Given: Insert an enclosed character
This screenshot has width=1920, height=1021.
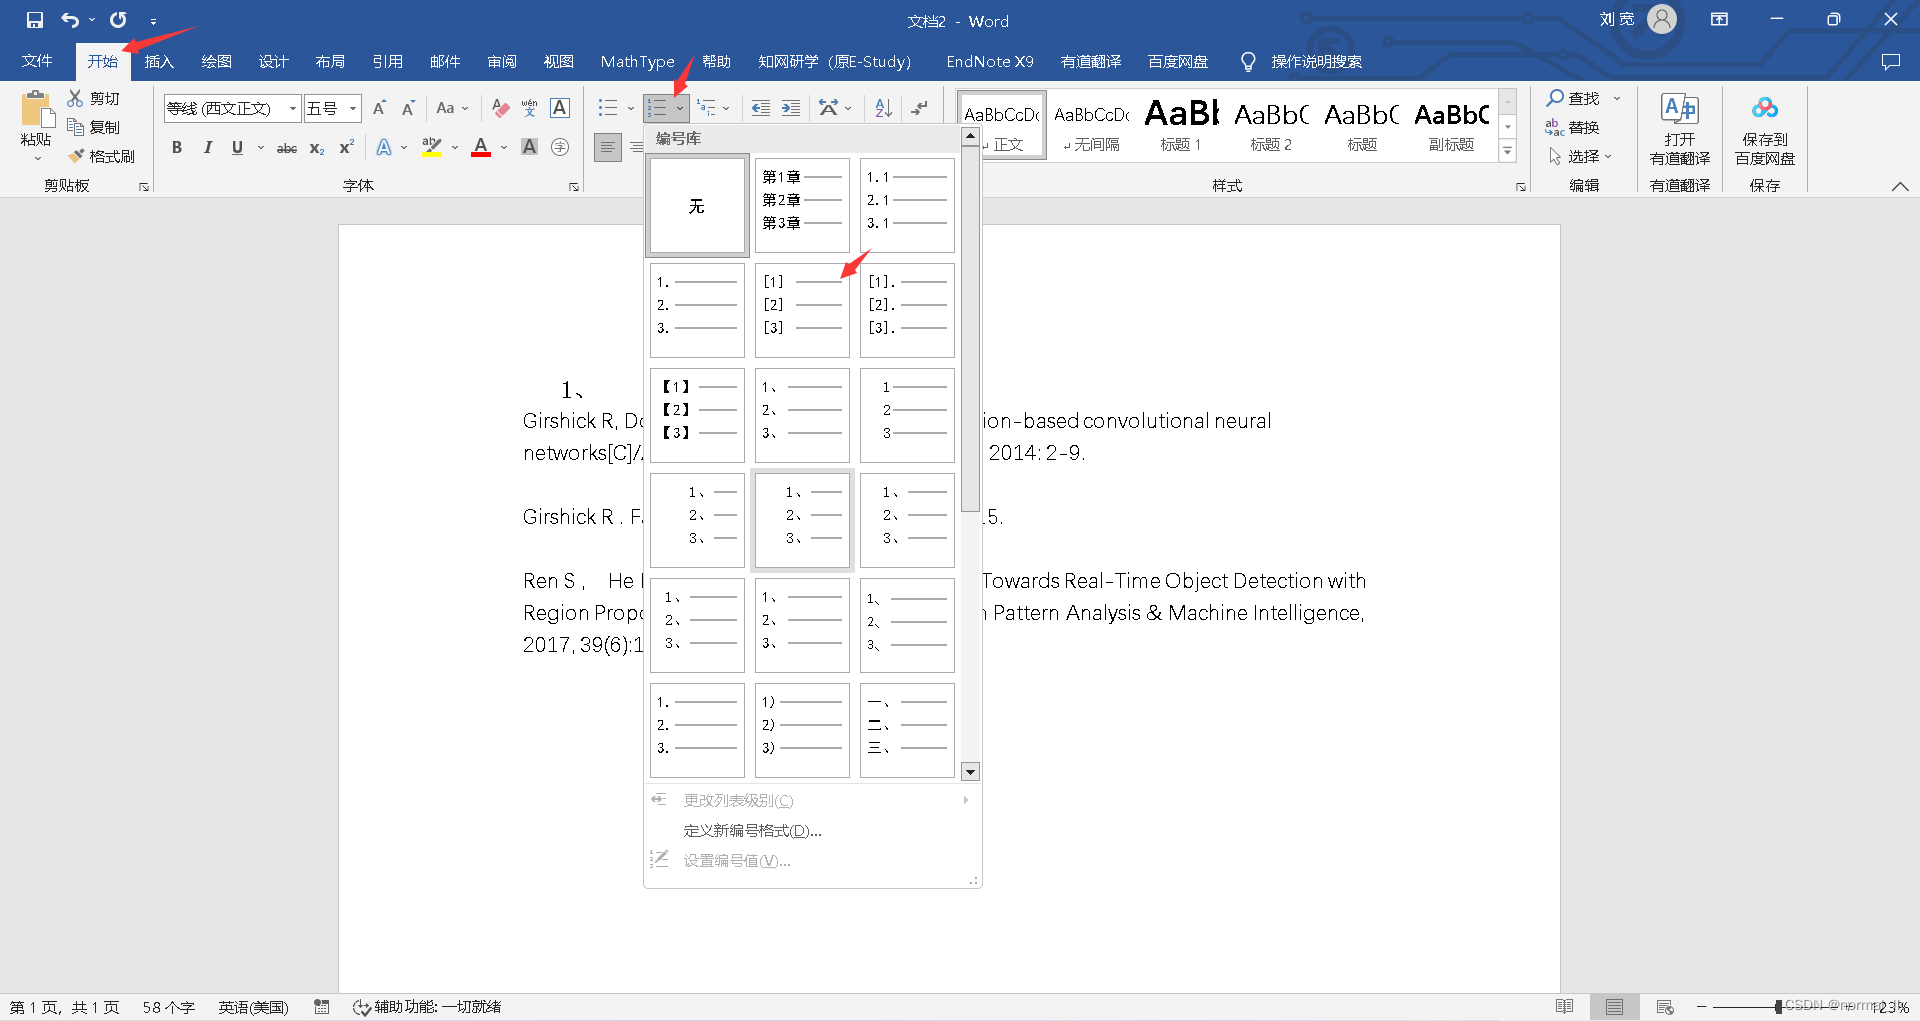Looking at the screenshot, I should (560, 147).
